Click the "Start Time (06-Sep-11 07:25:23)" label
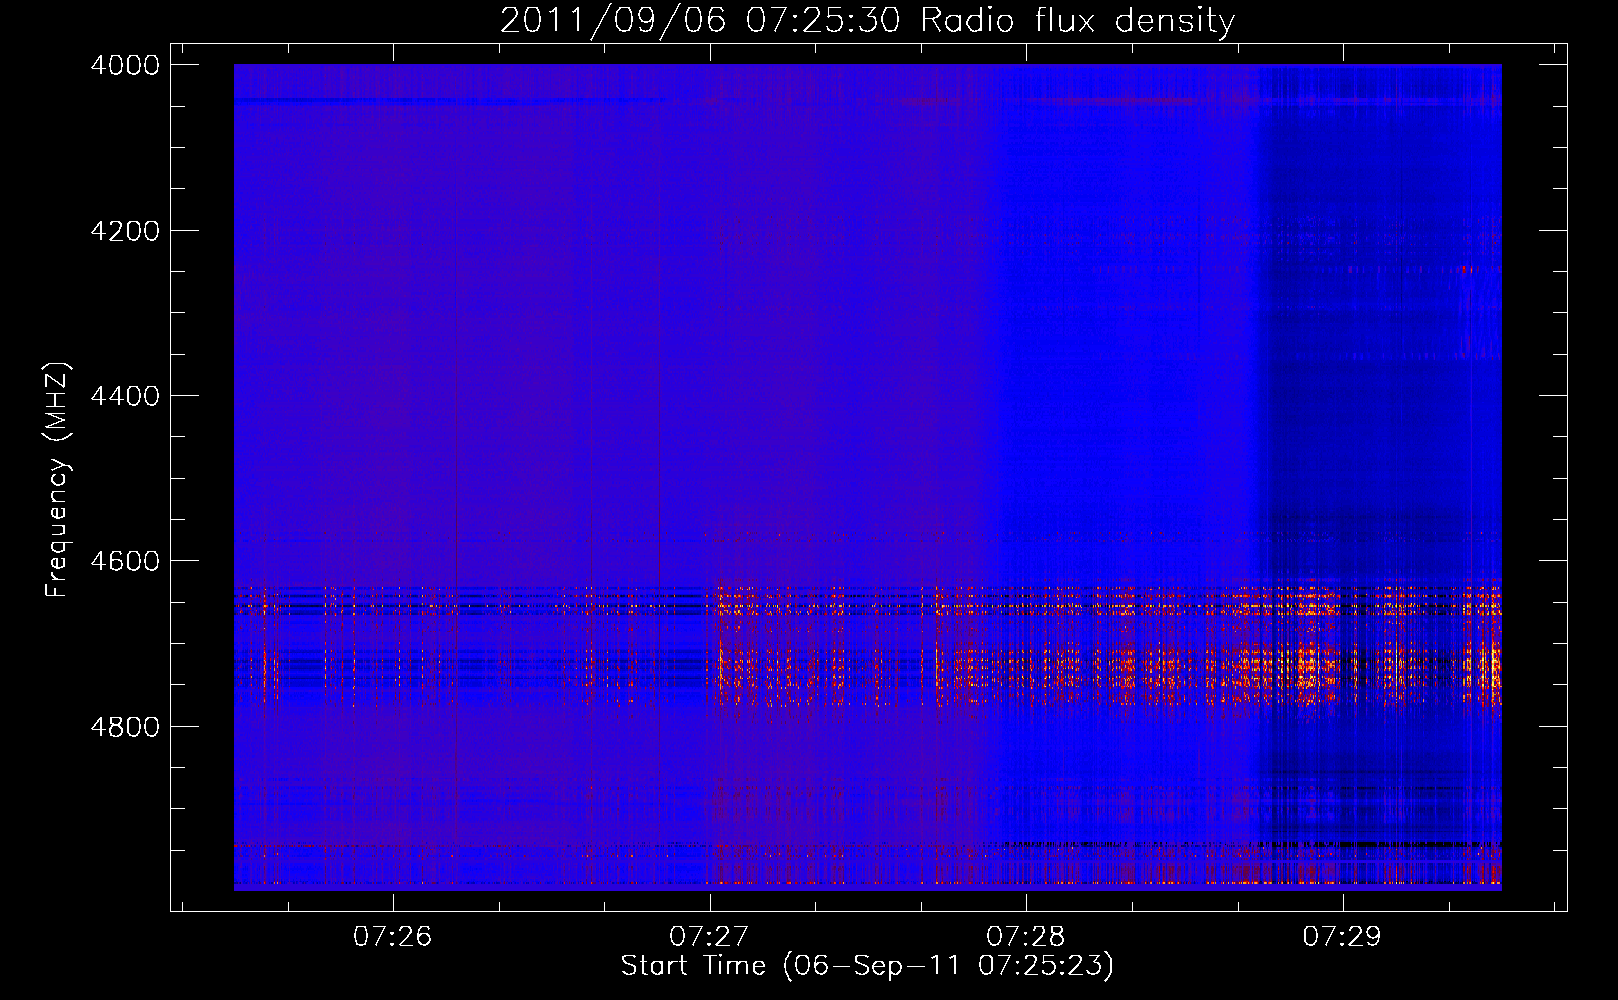The width and height of the screenshot is (1618, 1000). [x=867, y=966]
